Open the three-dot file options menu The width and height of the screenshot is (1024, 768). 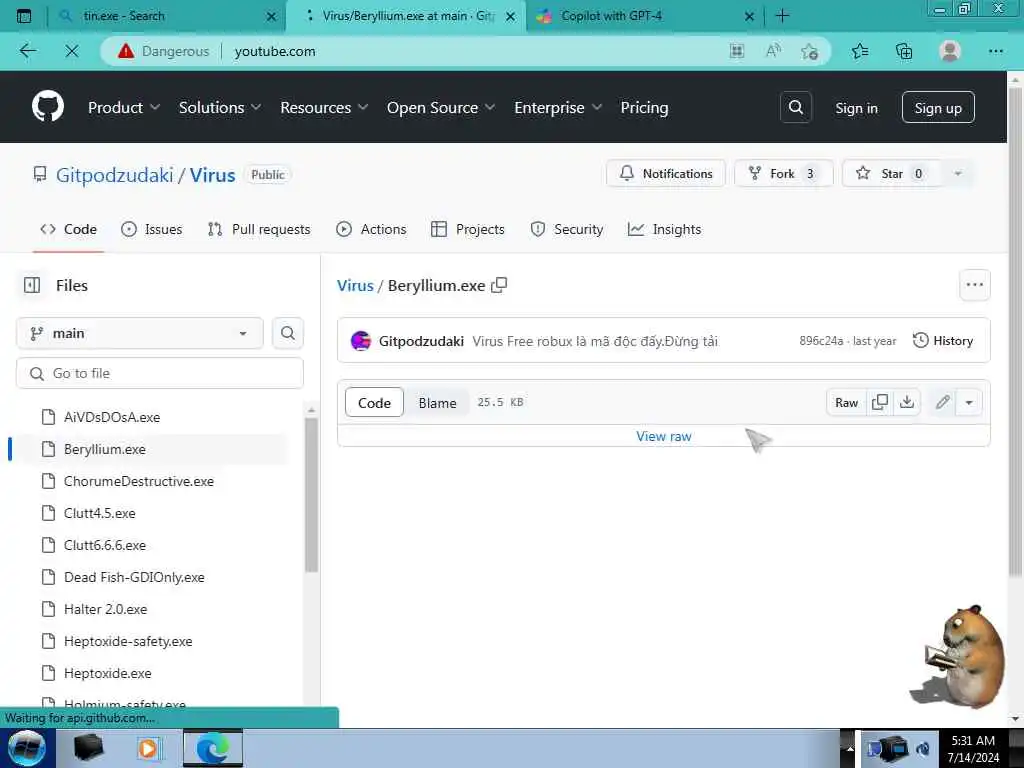pos(974,285)
